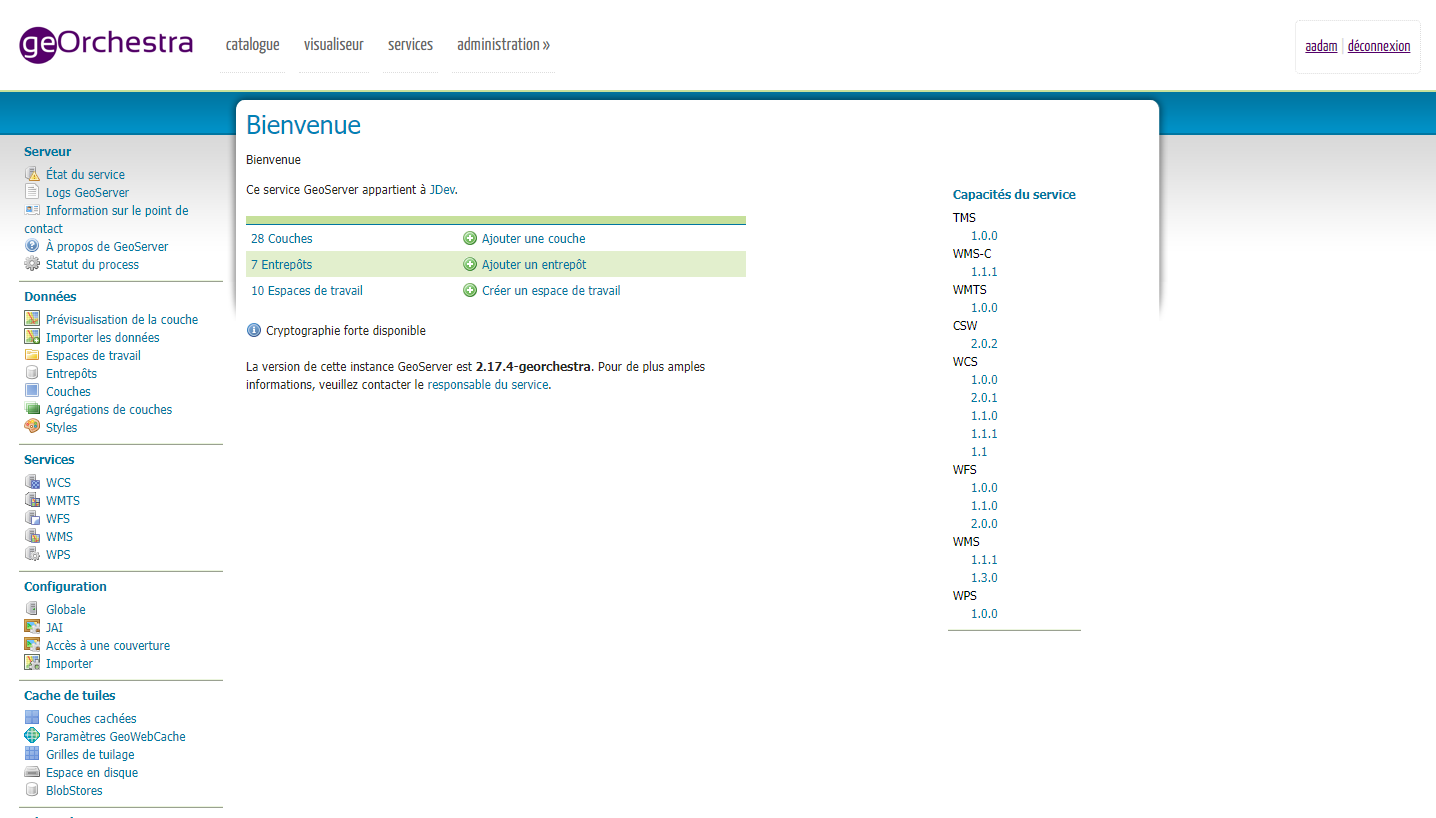This screenshot has height=818, width=1436.
Task: Open the 28 Couches link
Action: click(282, 239)
